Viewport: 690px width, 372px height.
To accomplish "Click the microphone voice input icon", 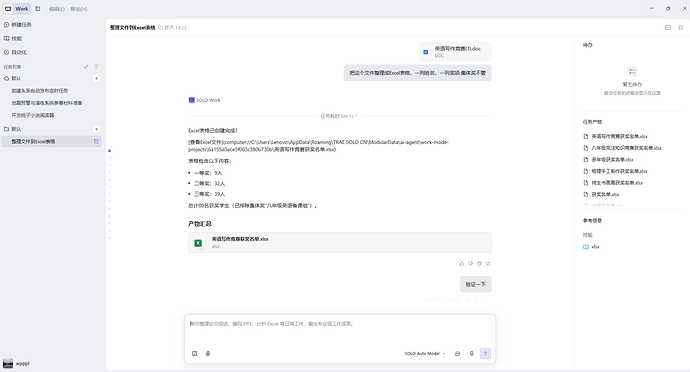I will (x=471, y=354).
